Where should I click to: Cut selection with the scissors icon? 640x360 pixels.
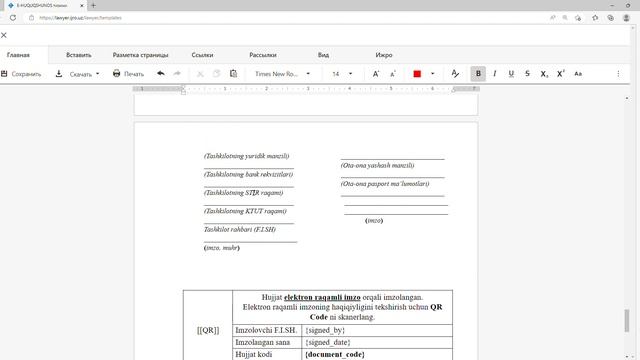tap(200, 74)
